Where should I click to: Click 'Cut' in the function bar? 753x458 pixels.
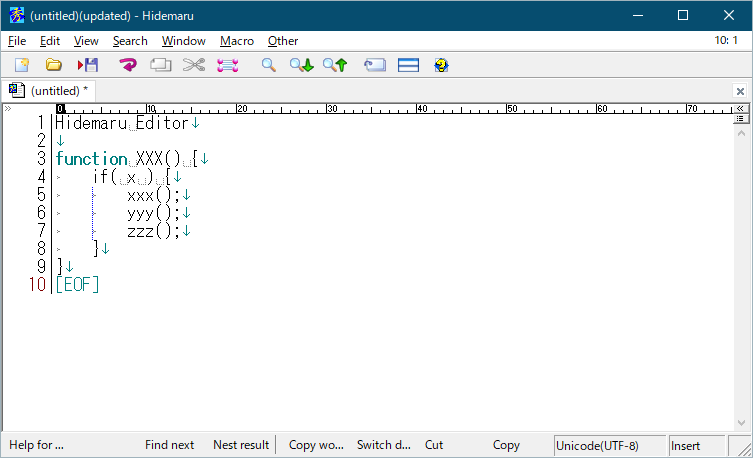[434, 445]
